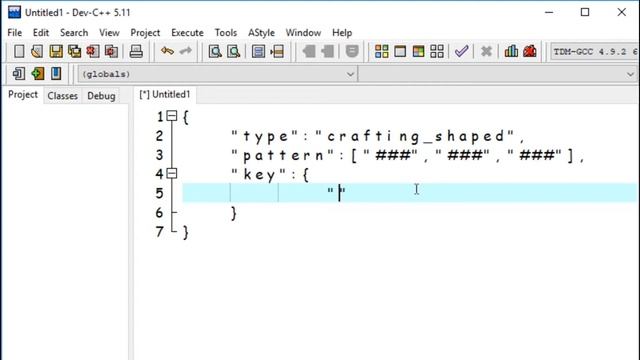Open the Help menu
640x360 pixels.
point(342,33)
